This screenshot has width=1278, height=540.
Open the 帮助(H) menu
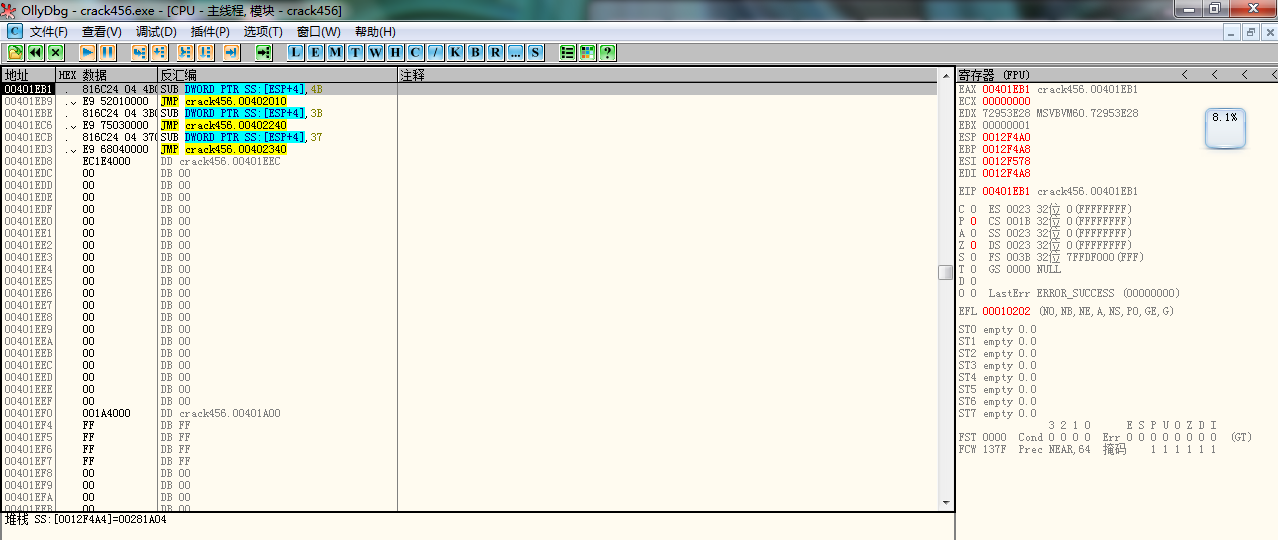(375, 32)
